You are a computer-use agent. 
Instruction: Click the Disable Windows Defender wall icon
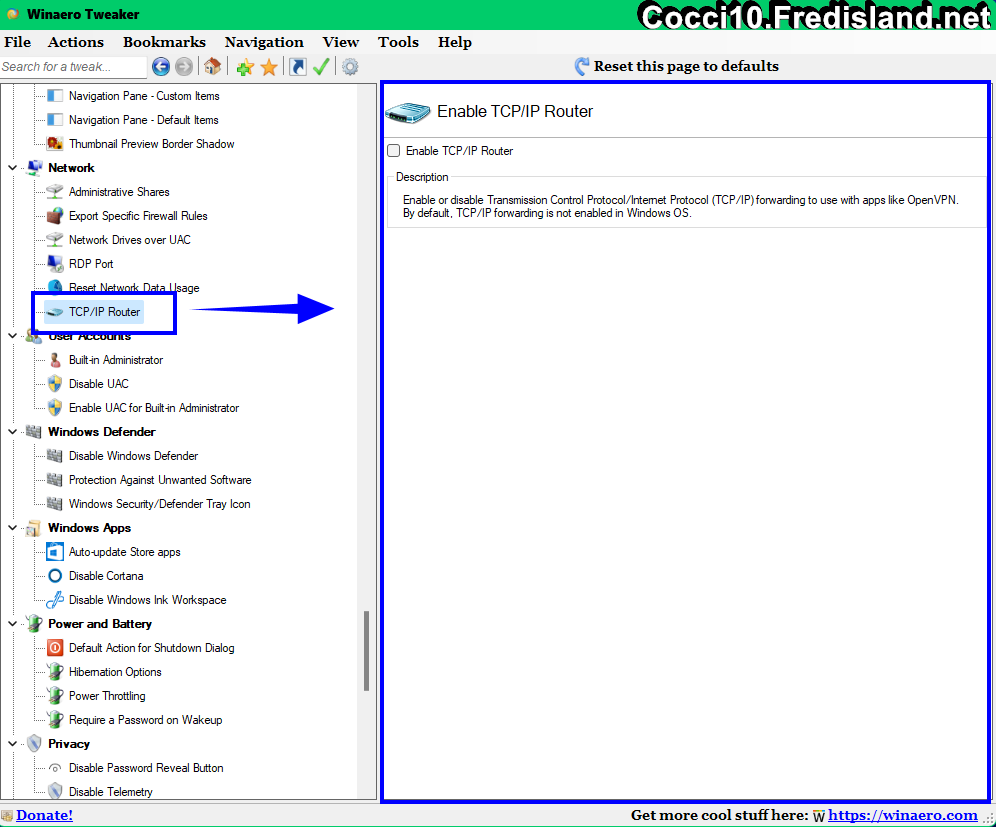tap(55, 456)
